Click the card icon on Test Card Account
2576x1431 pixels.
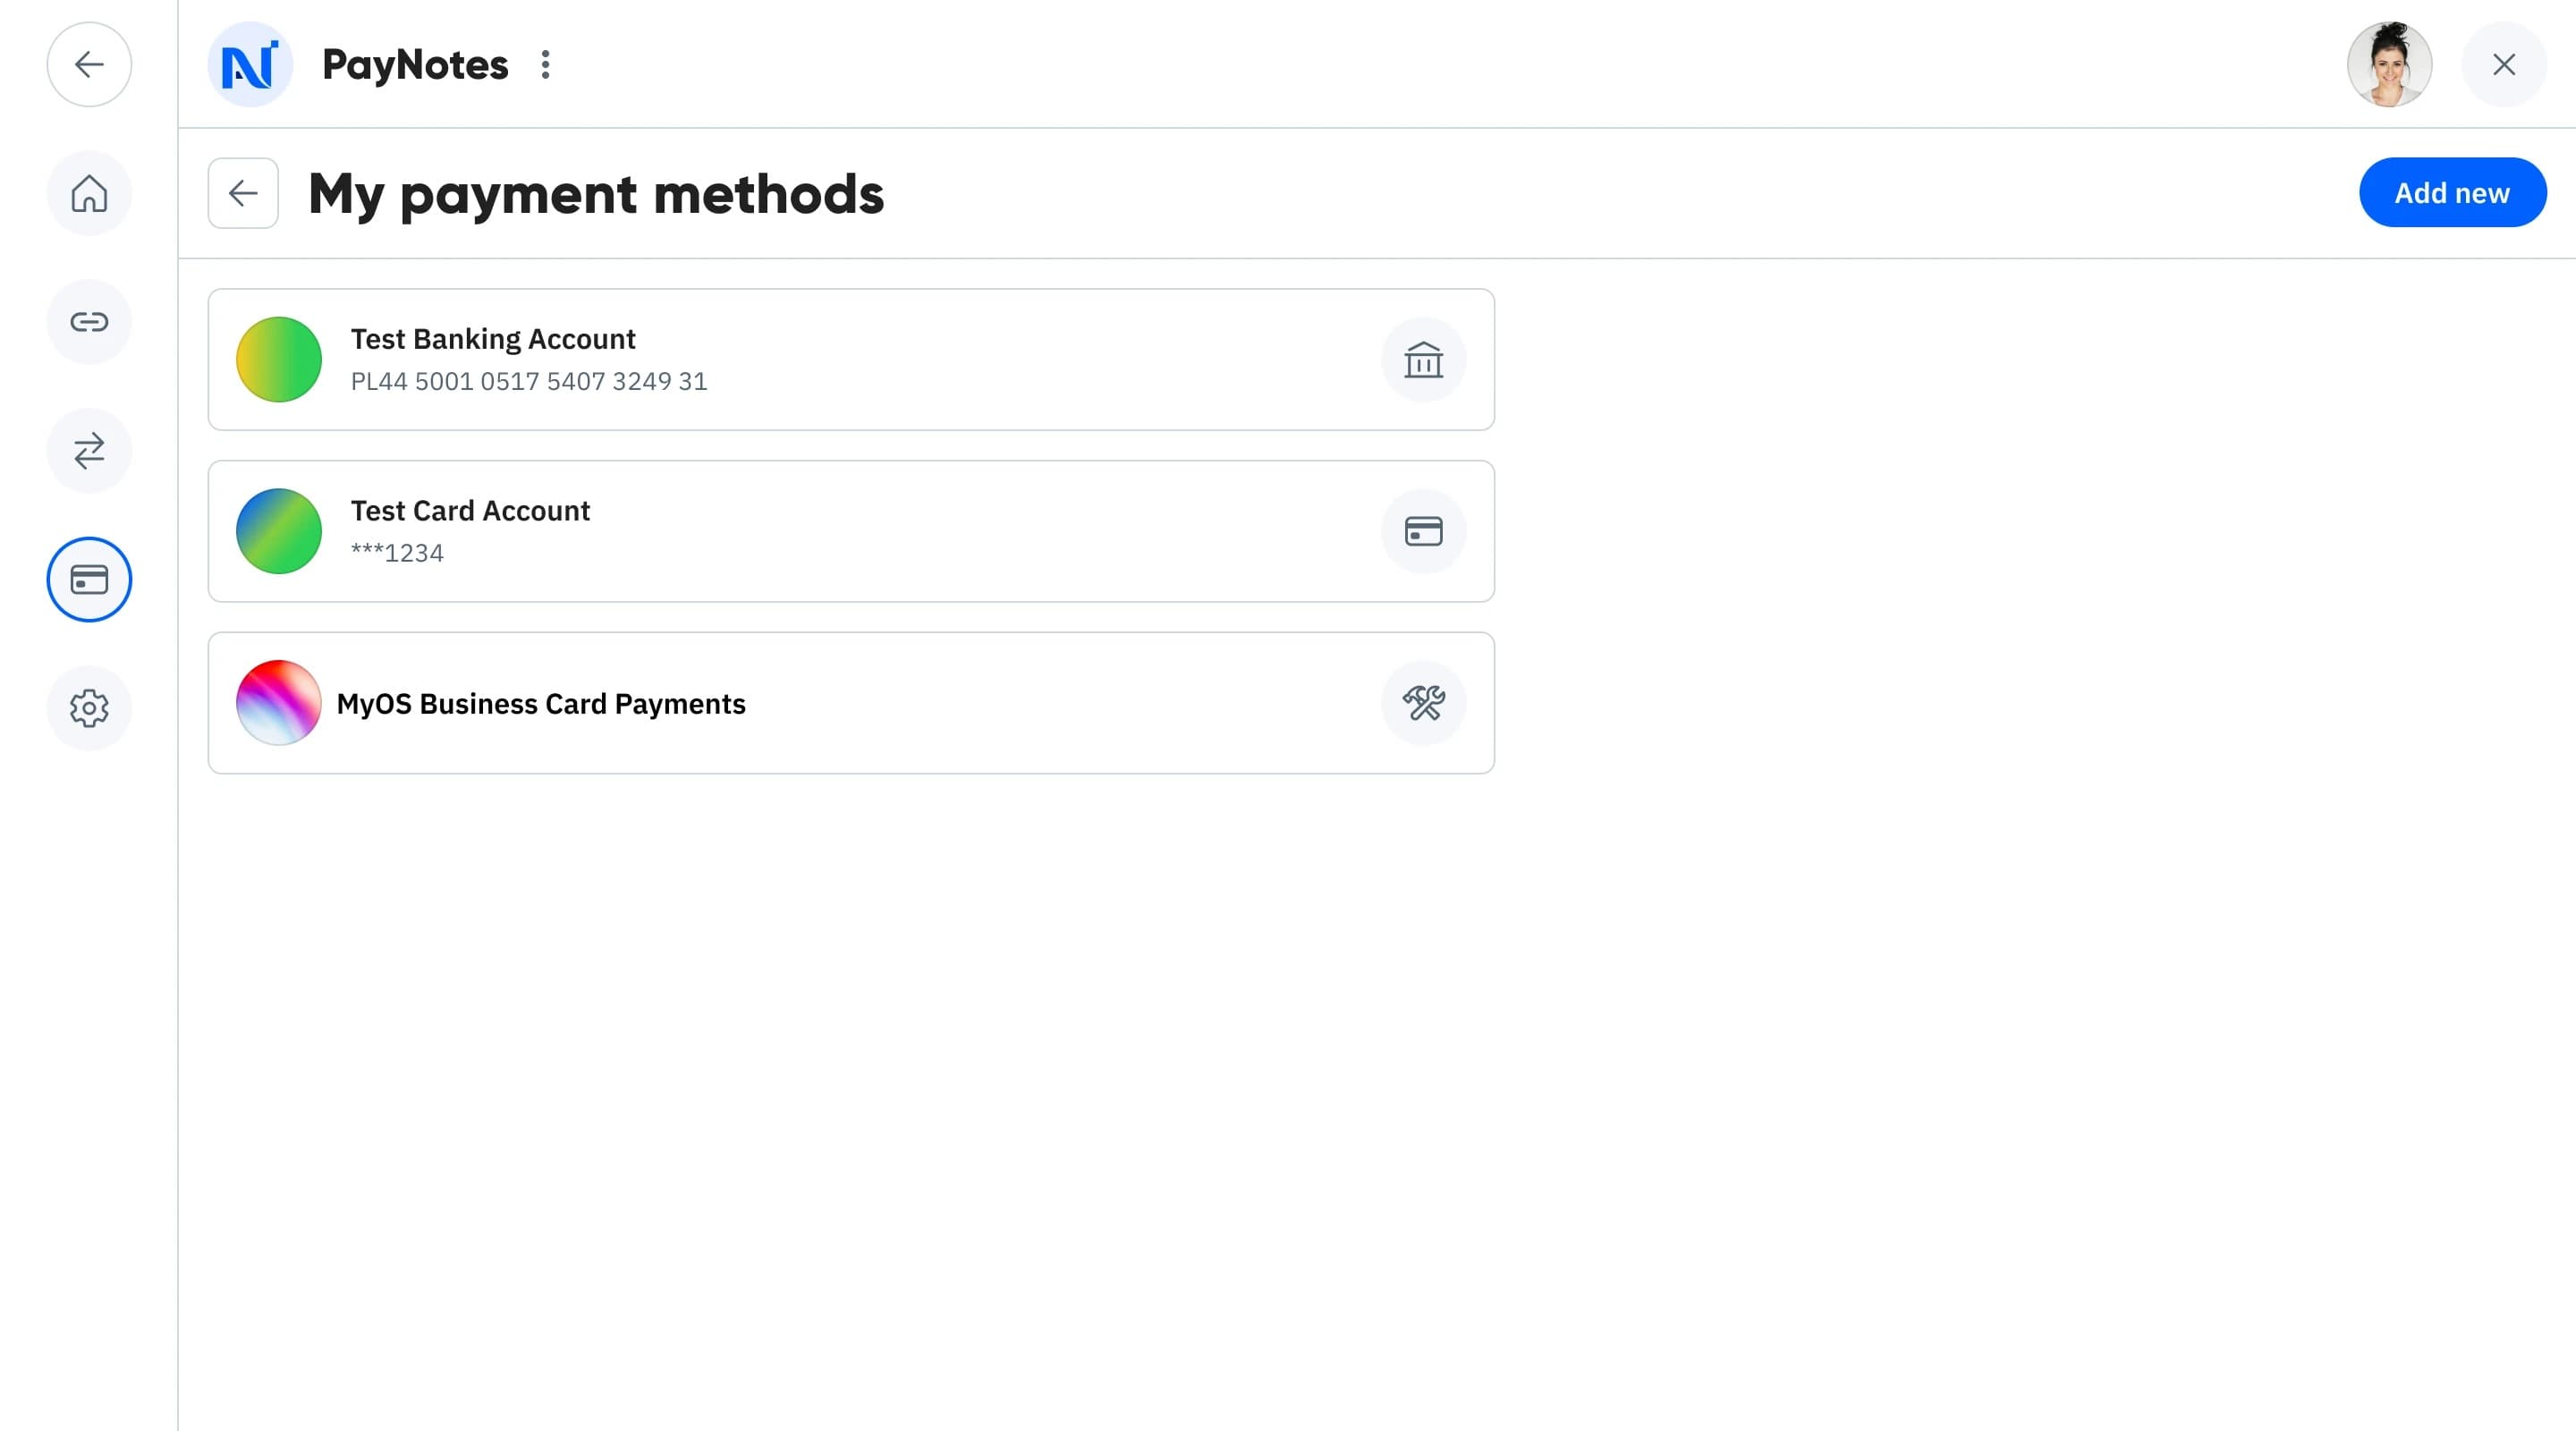click(1423, 531)
